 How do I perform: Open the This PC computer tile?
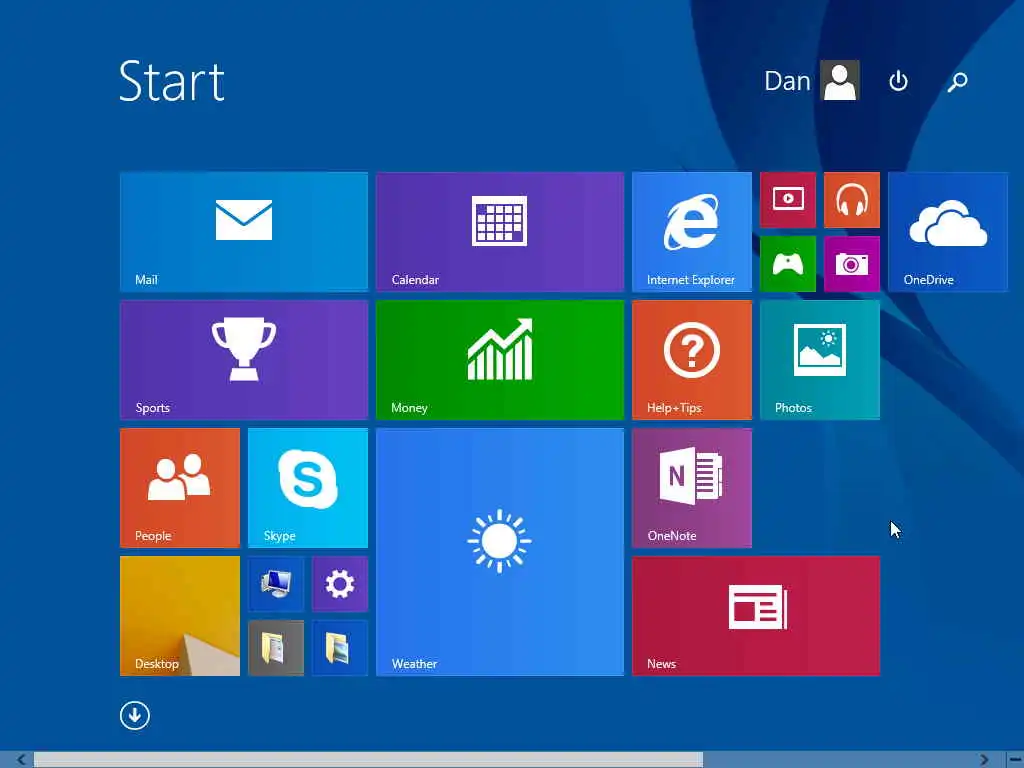[x=276, y=584]
